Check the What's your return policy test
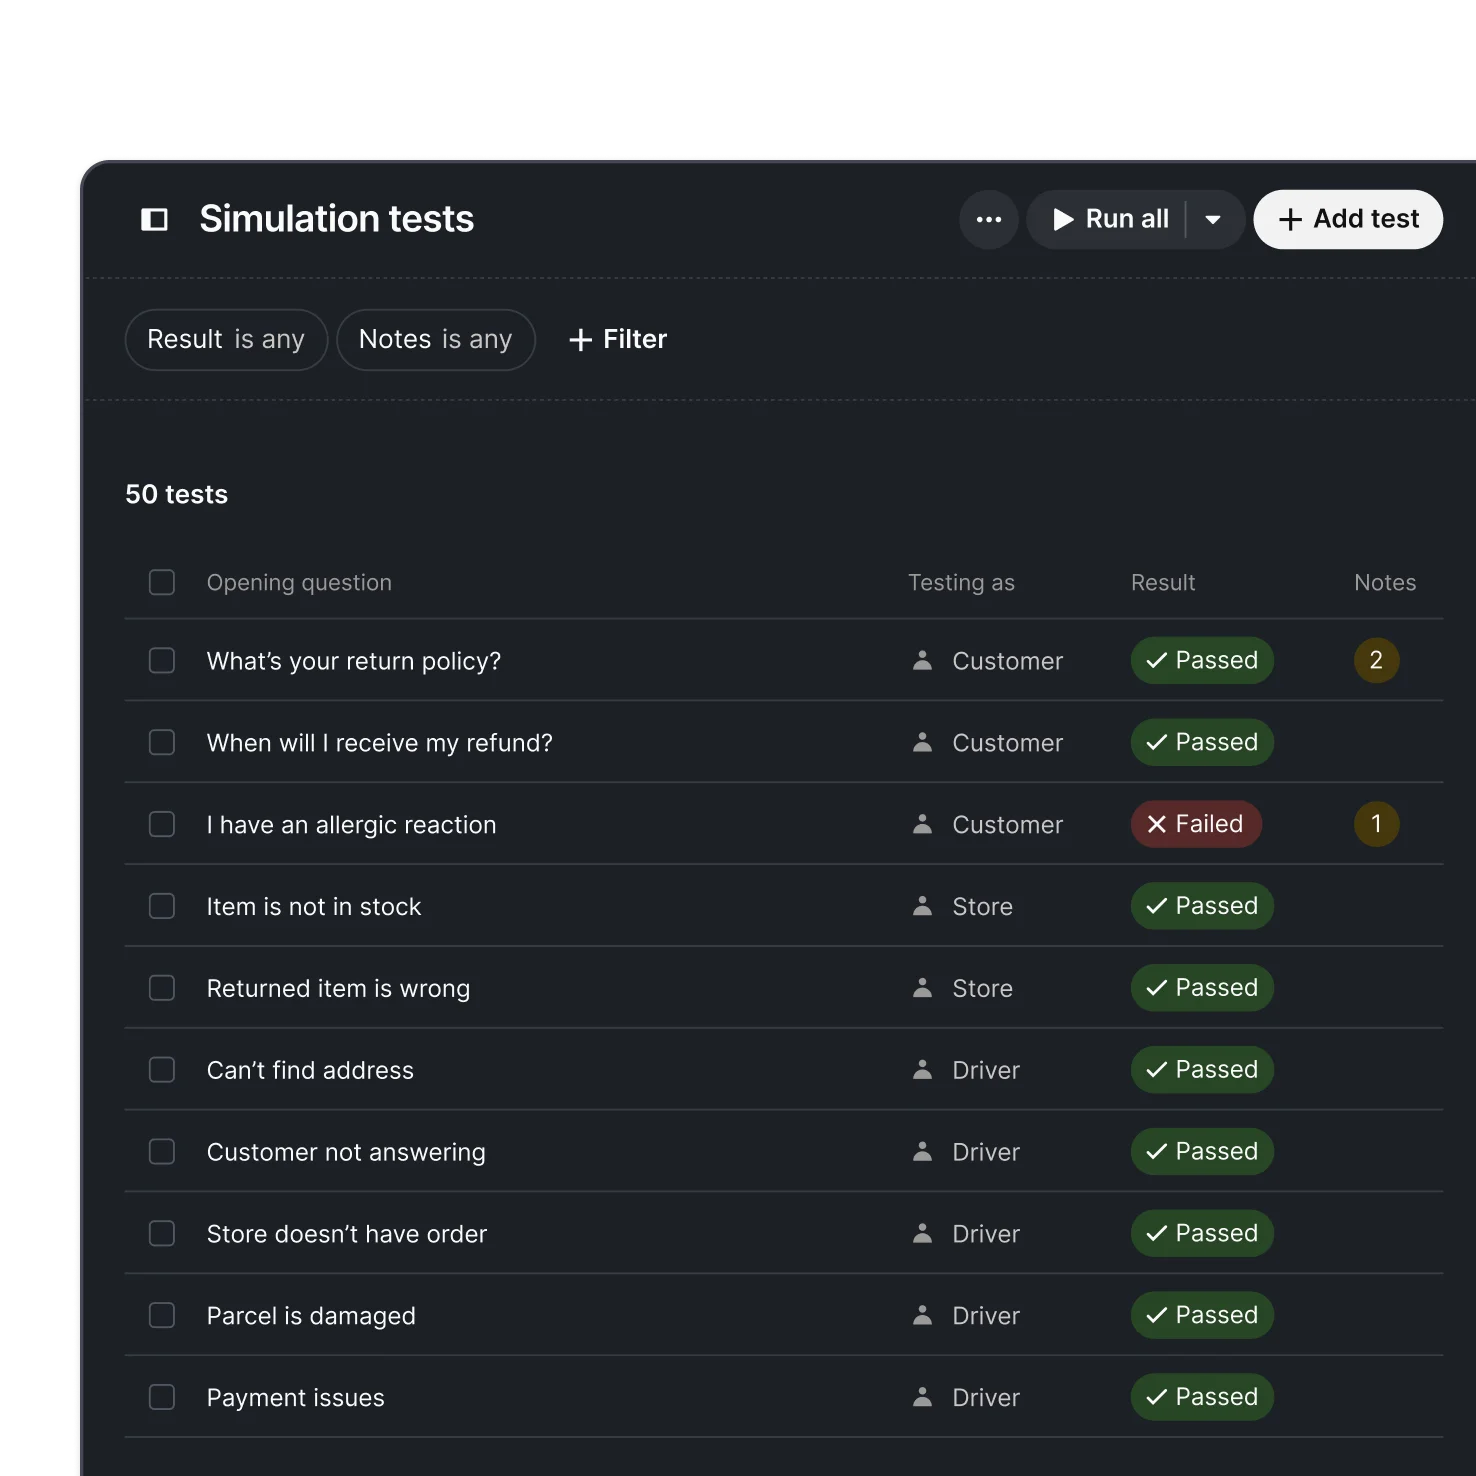The width and height of the screenshot is (1476, 1476). coord(161,660)
